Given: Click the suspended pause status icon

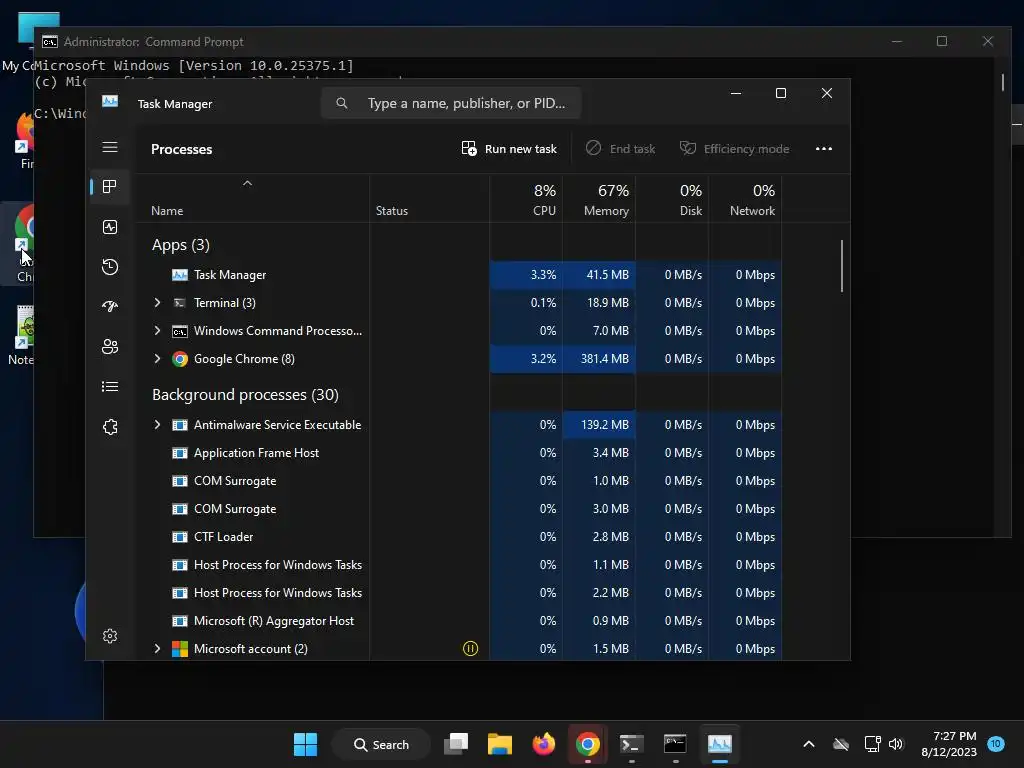Looking at the screenshot, I should (x=470, y=648).
